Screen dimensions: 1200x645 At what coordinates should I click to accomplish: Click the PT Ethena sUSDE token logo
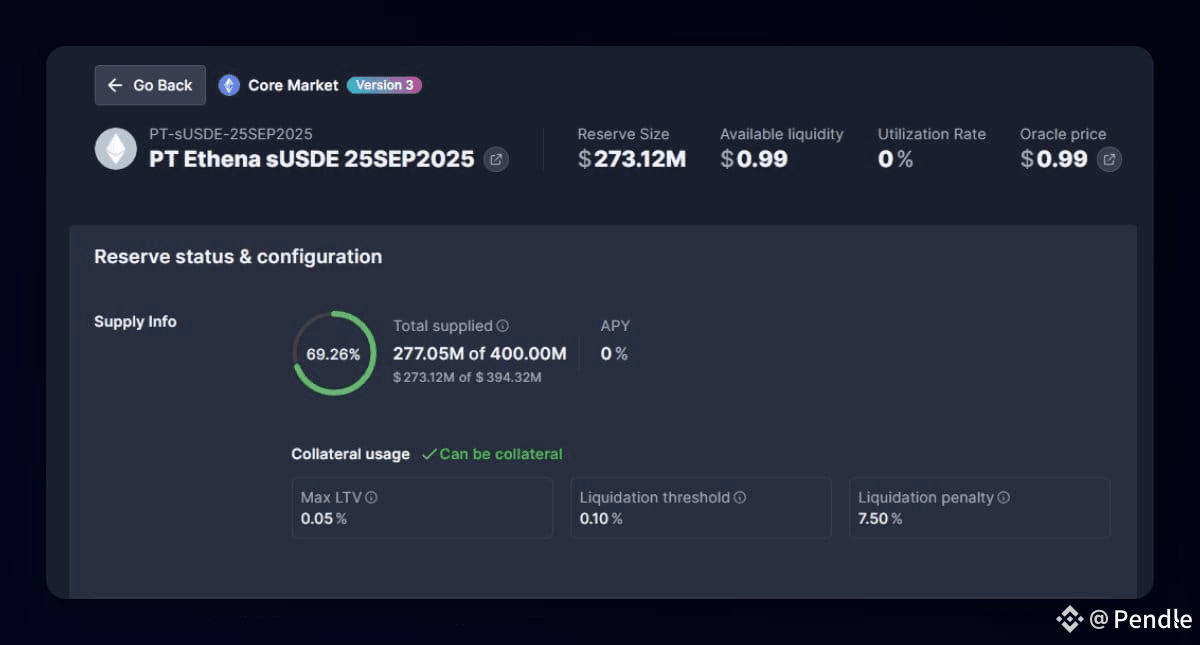[x=116, y=149]
